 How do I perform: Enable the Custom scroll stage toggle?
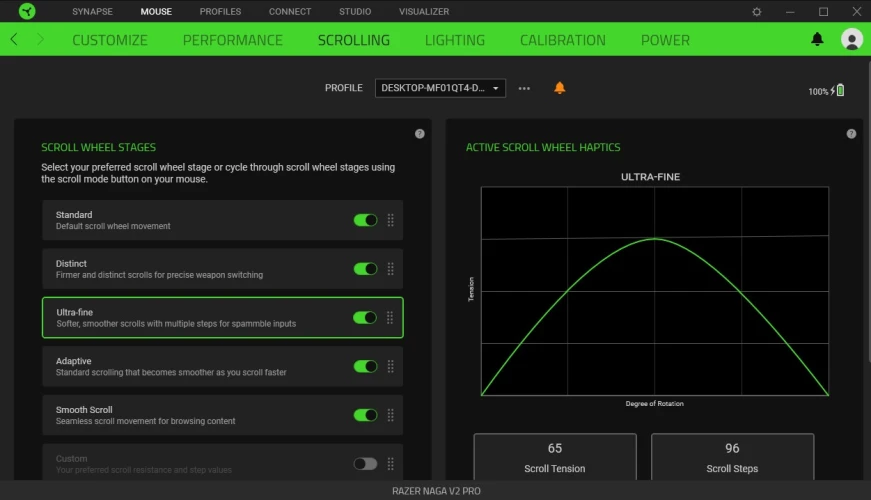click(x=365, y=464)
